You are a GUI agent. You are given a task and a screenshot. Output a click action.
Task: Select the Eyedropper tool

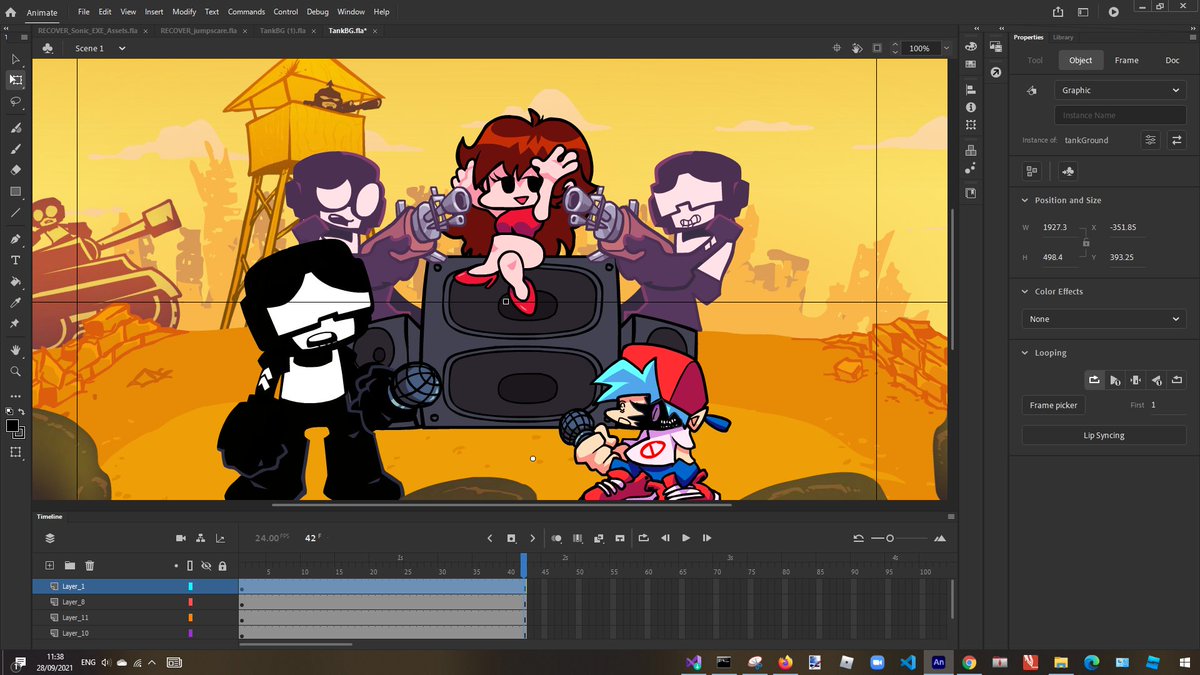click(15, 303)
